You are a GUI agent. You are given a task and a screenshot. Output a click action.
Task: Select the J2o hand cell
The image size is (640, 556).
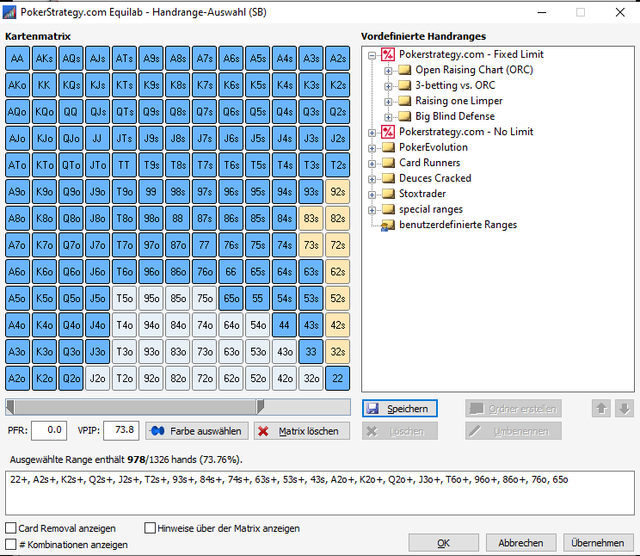[98, 378]
